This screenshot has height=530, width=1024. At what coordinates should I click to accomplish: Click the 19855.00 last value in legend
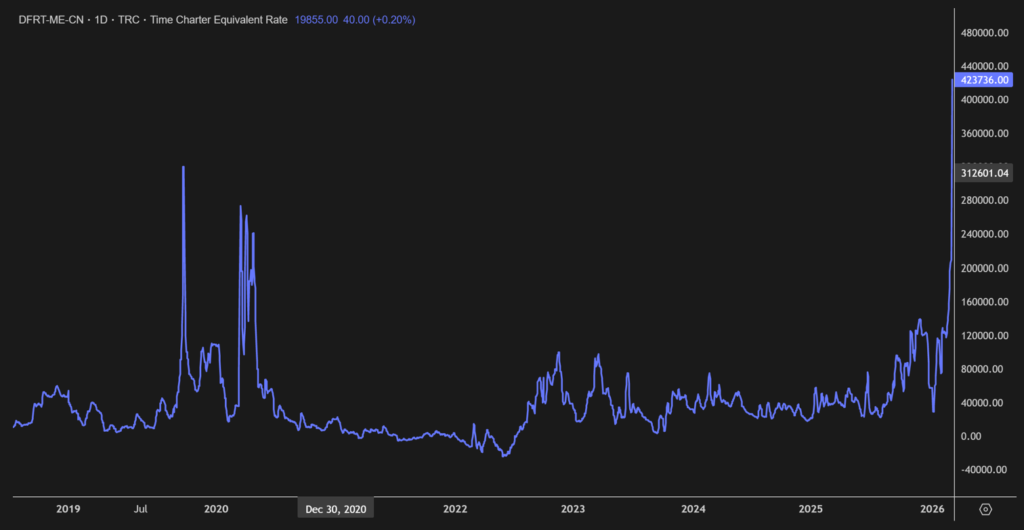pyautogui.click(x=316, y=19)
